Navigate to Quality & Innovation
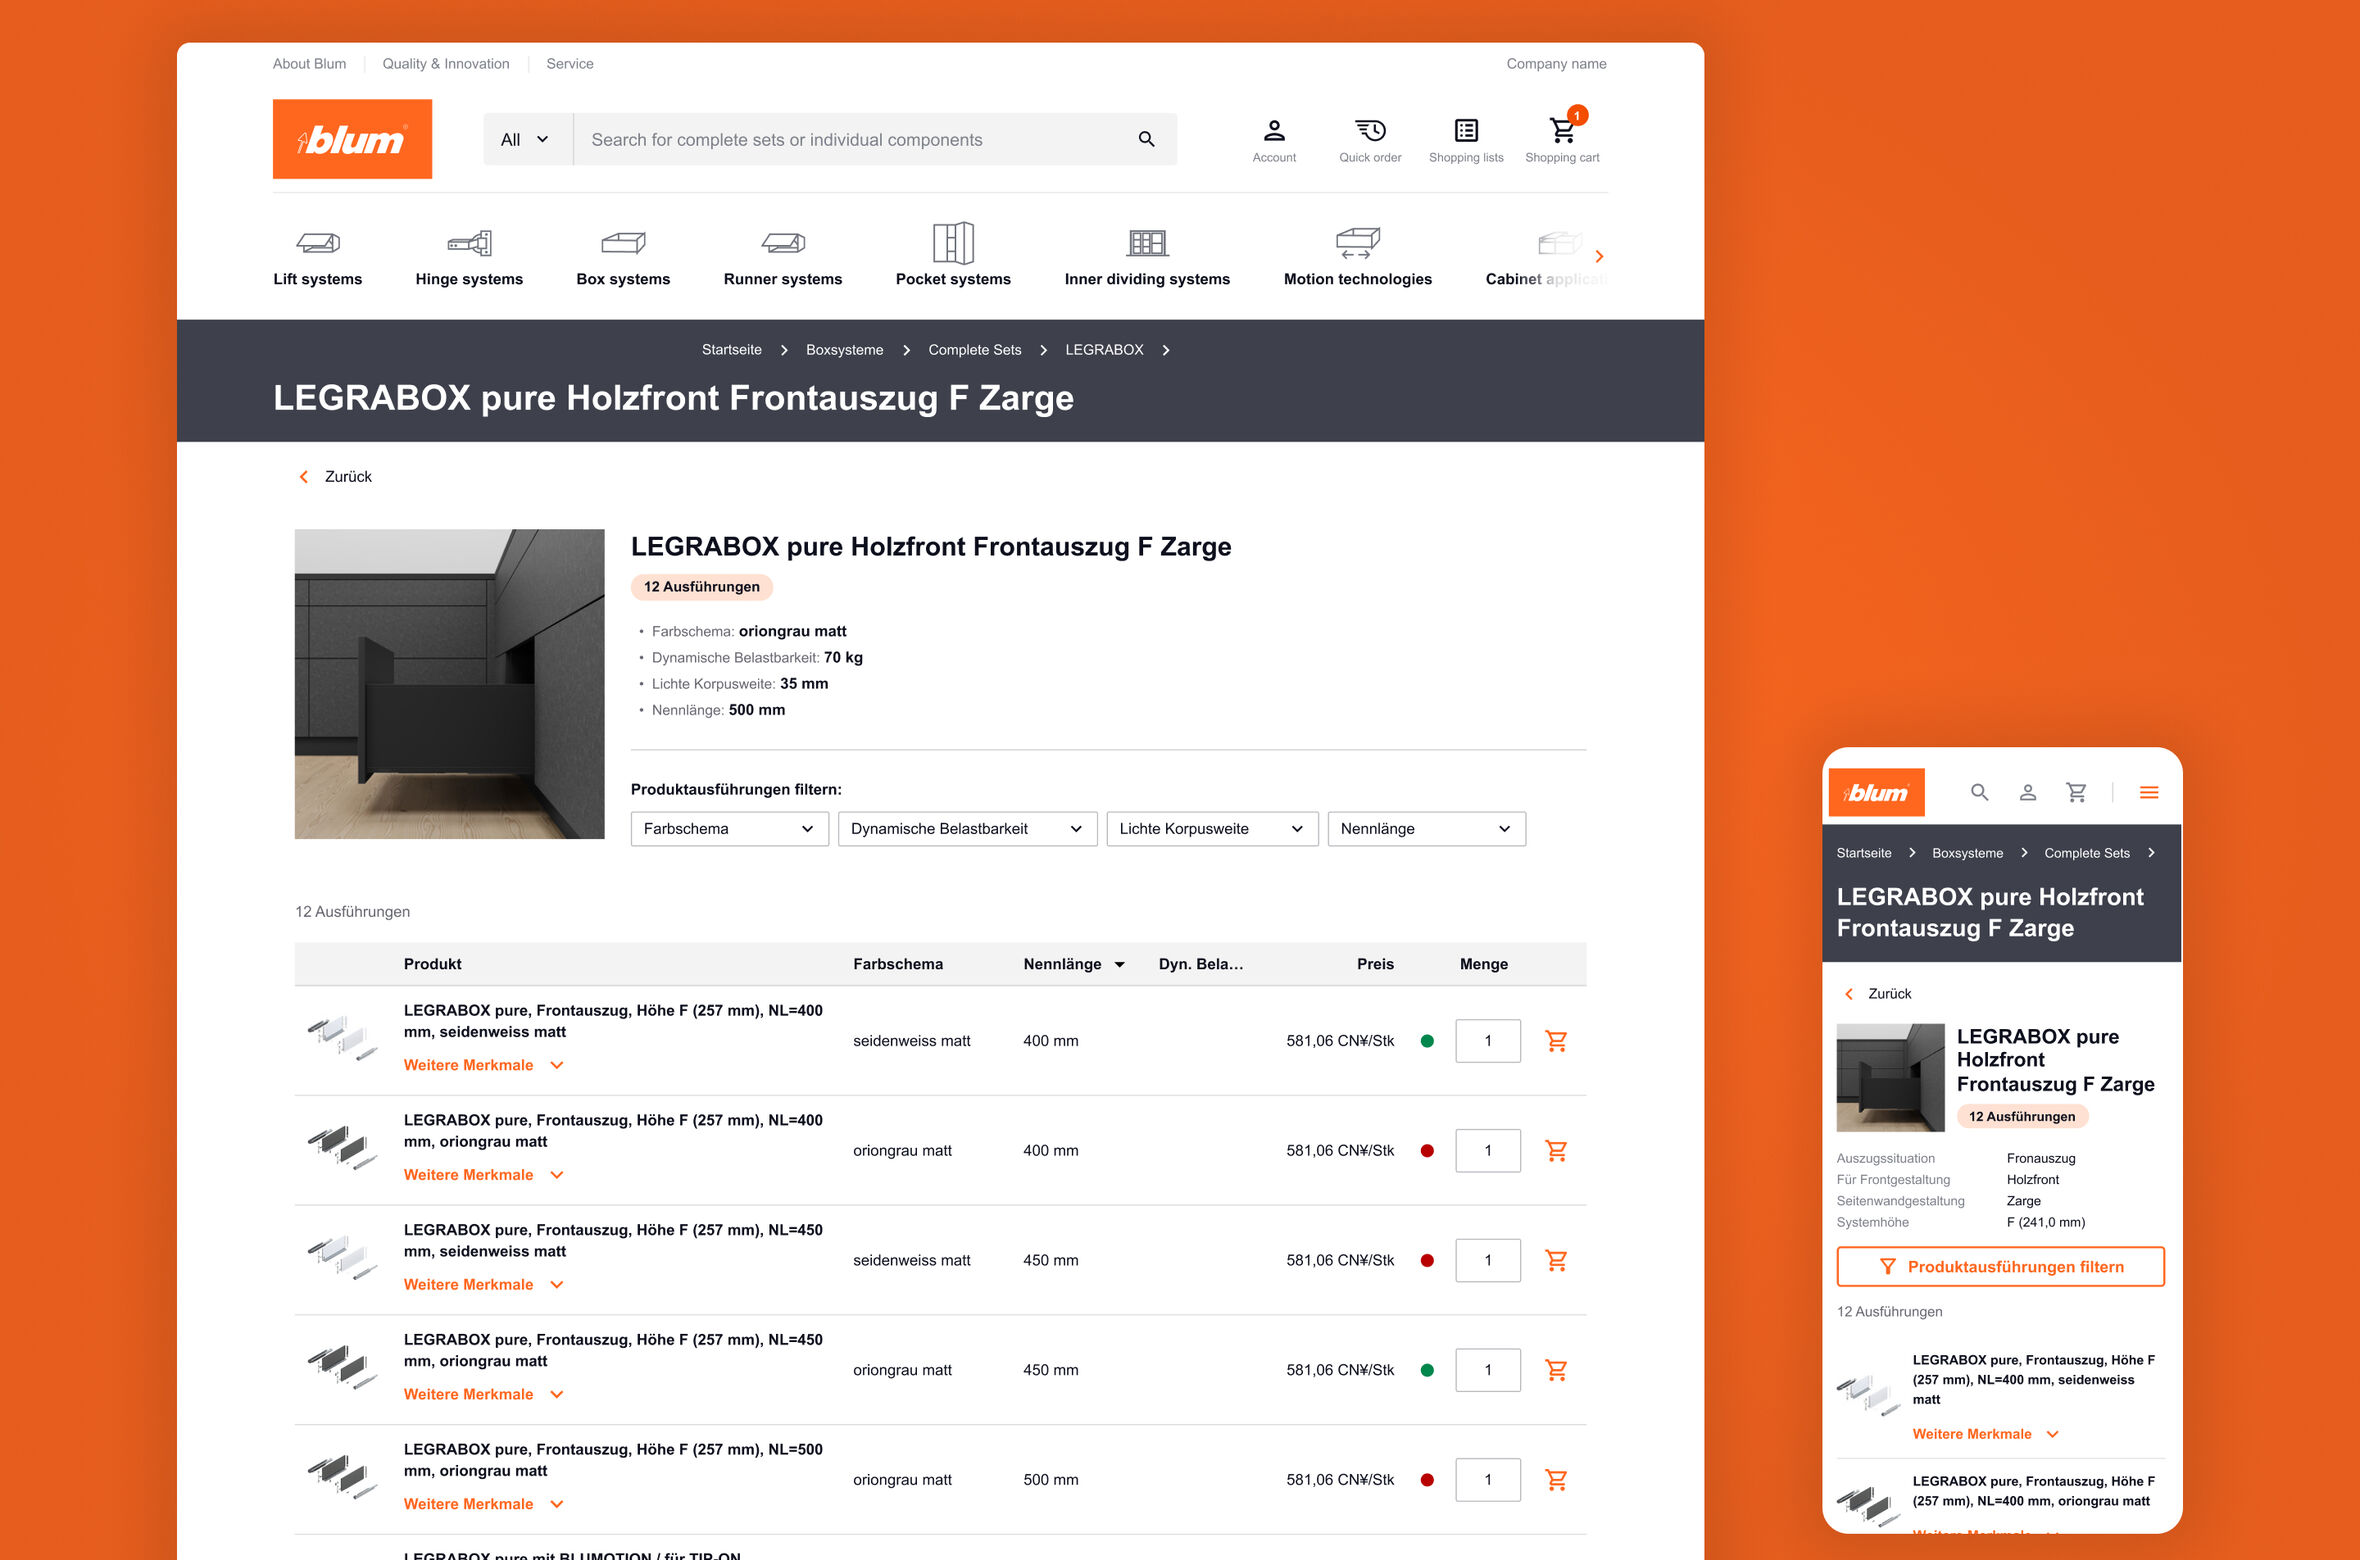 coord(445,63)
